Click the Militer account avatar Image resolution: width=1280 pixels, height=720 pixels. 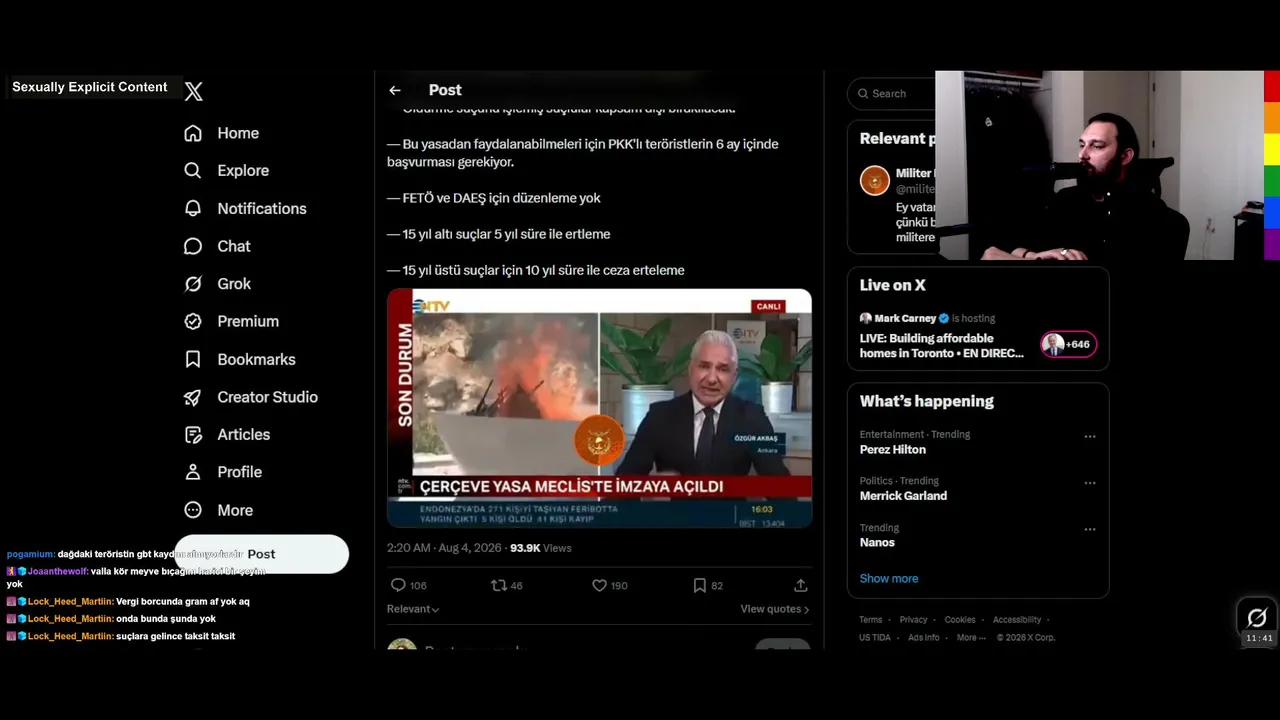click(875, 181)
